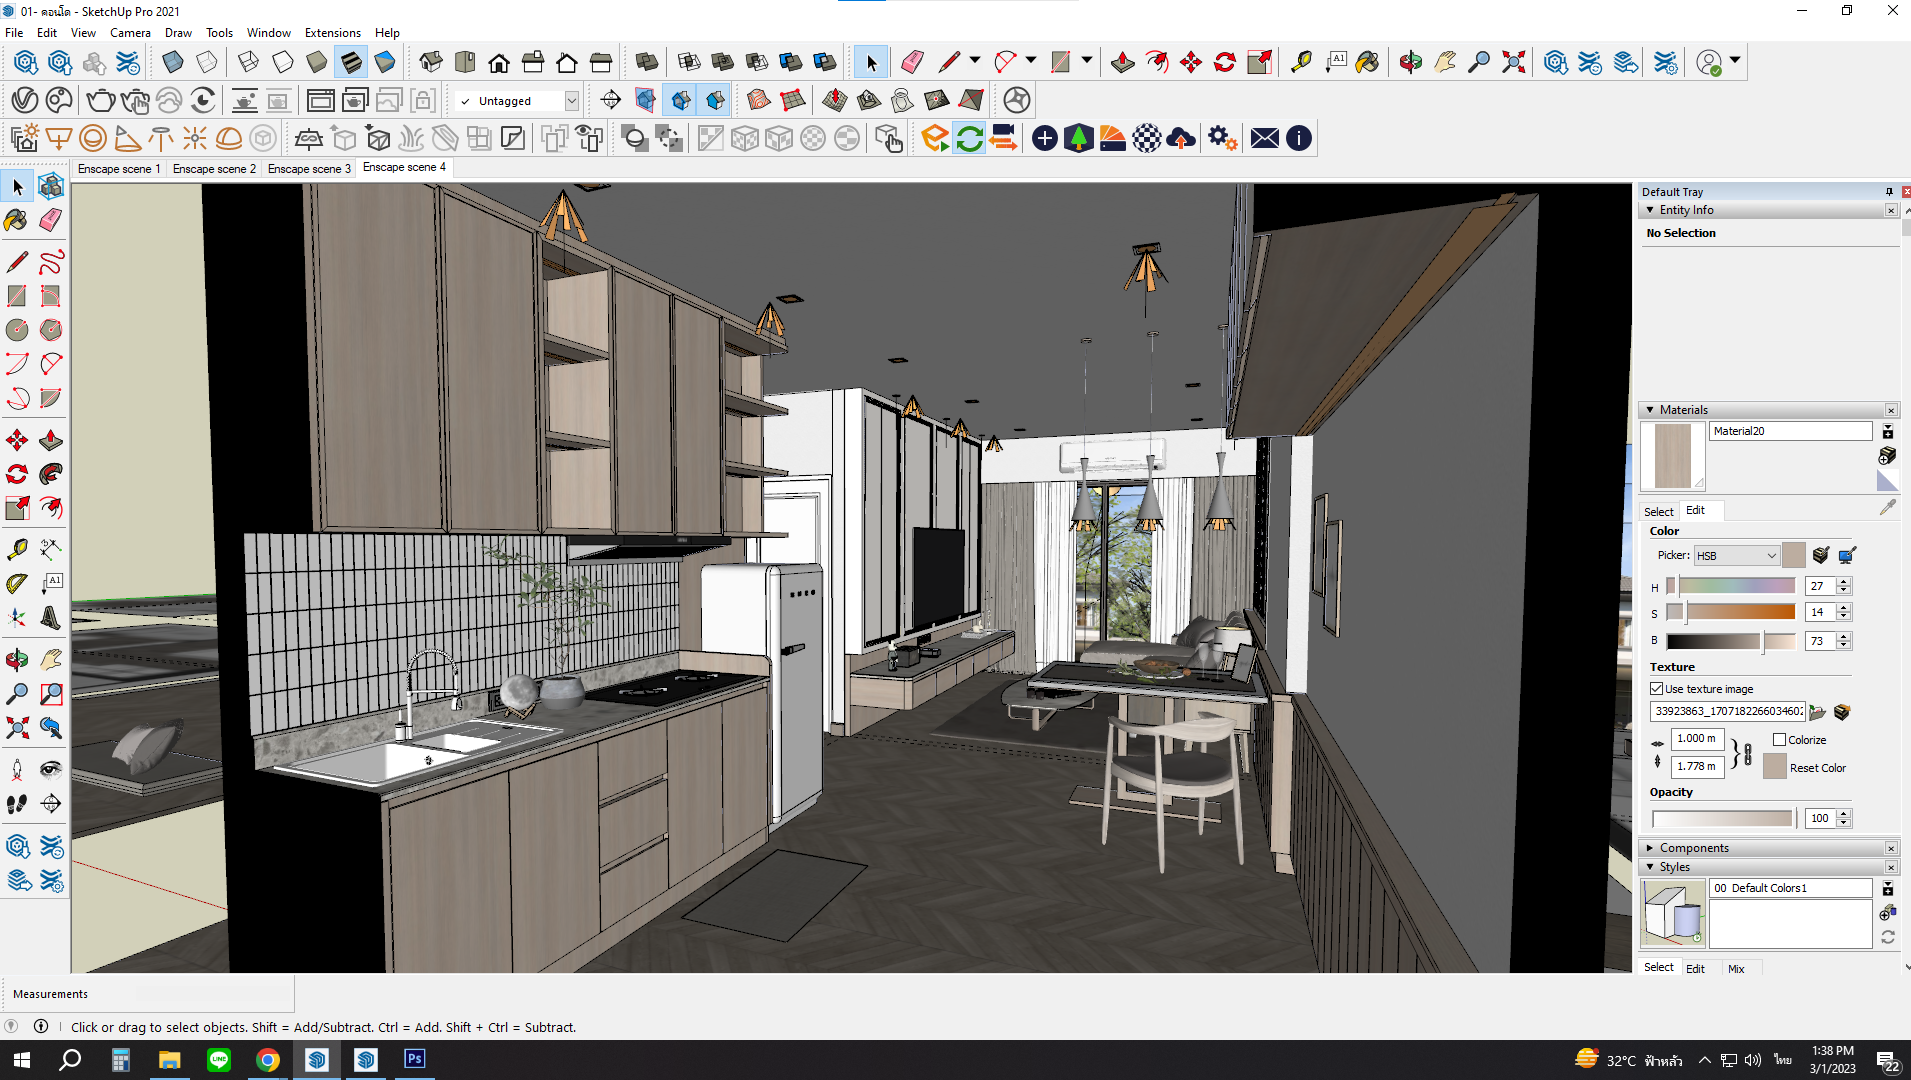
Task: Switch to Enscape scene 2 tab
Action: point(214,169)
